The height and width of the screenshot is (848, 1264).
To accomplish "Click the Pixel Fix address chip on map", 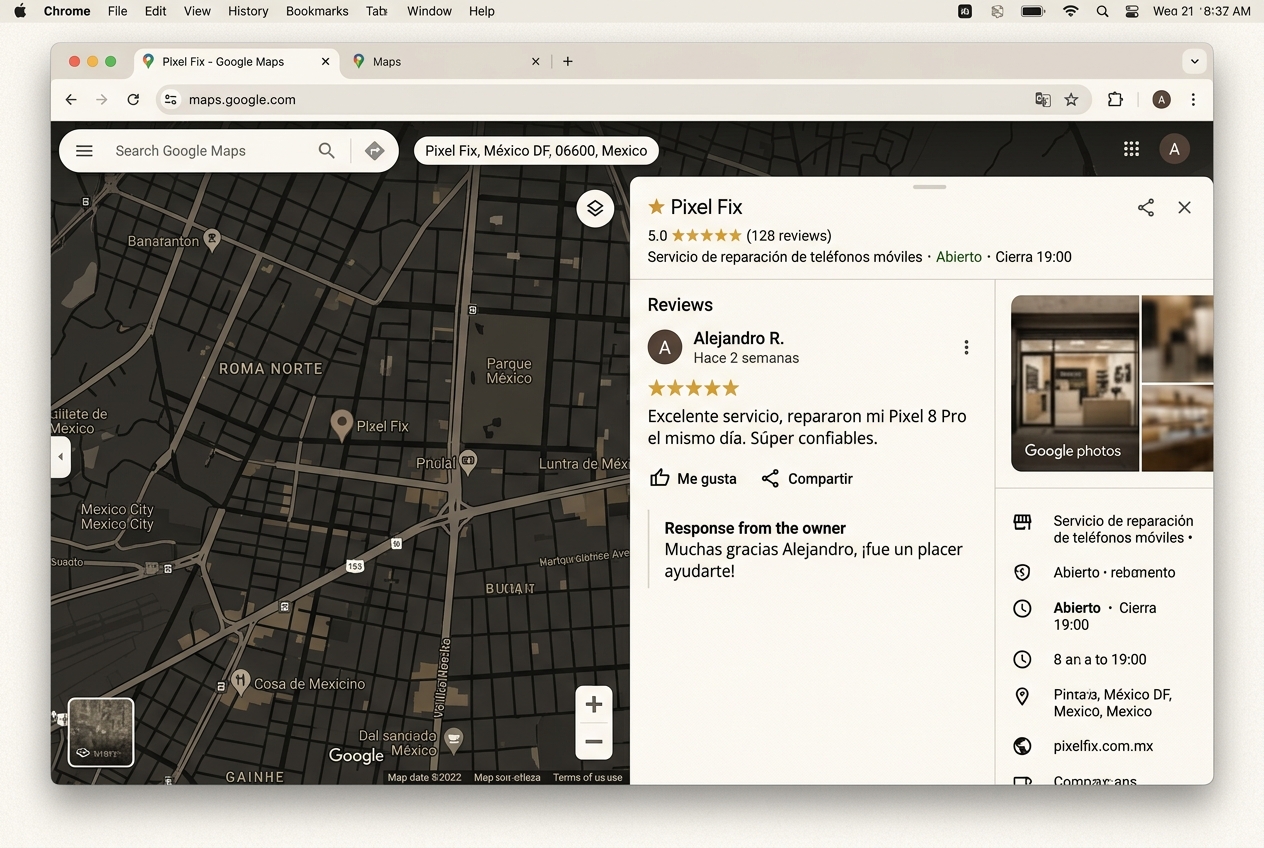I will (536, 150).
